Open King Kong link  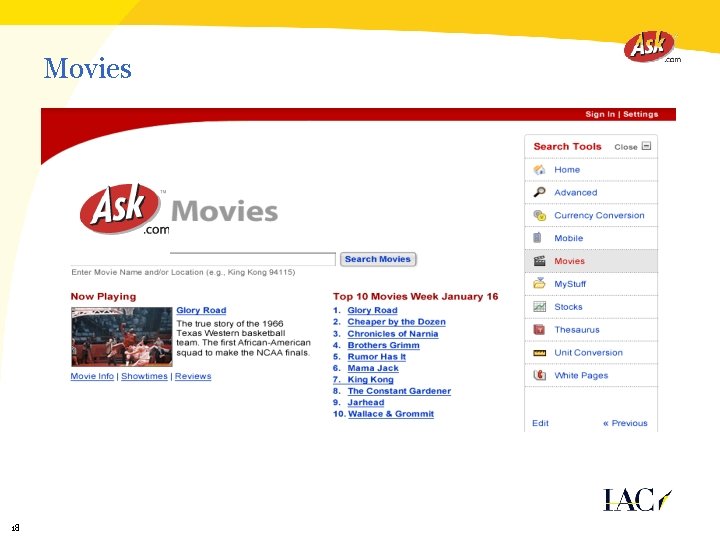(x=371, y=380)
